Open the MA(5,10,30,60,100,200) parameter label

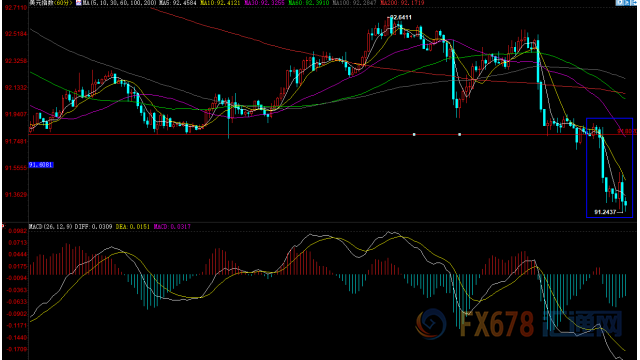click(120, 3)
